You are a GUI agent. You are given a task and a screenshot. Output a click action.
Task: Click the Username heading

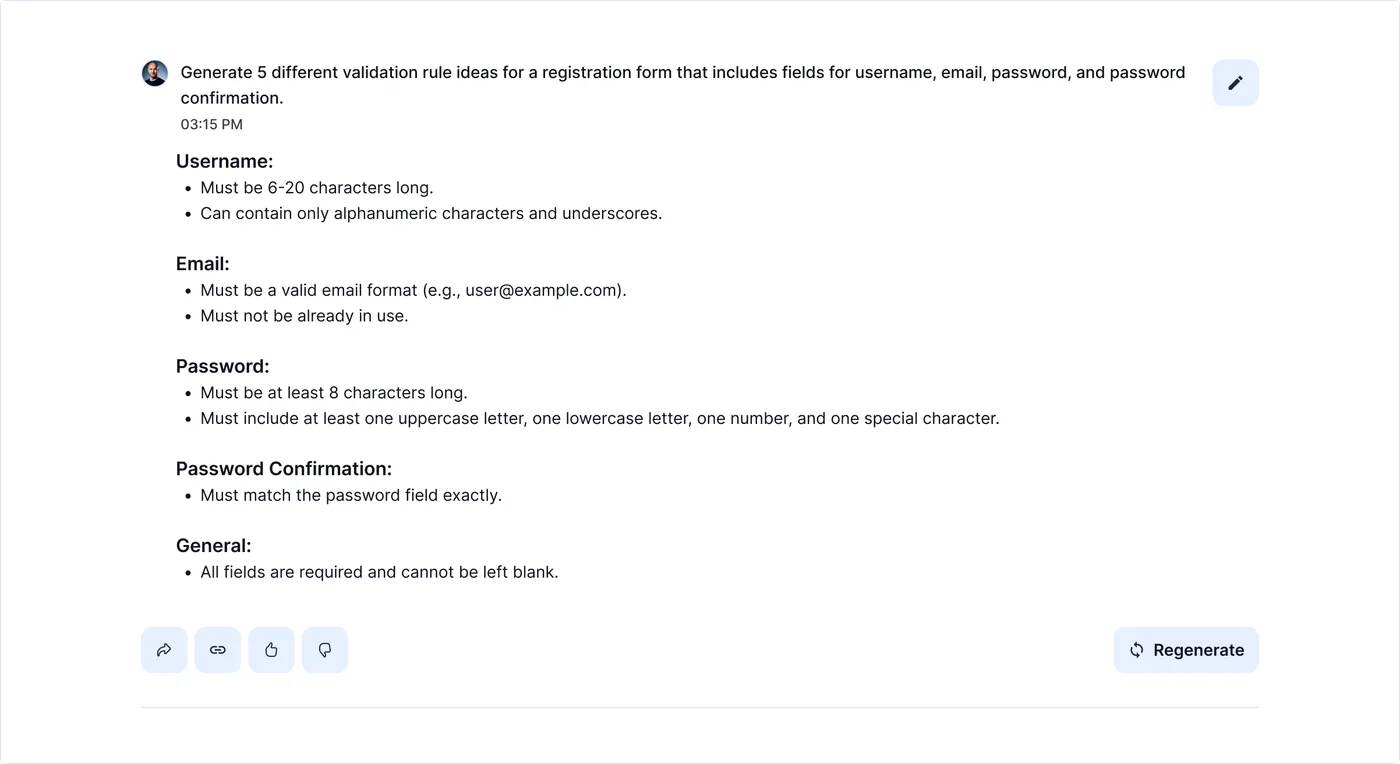[x=225, y=161]
